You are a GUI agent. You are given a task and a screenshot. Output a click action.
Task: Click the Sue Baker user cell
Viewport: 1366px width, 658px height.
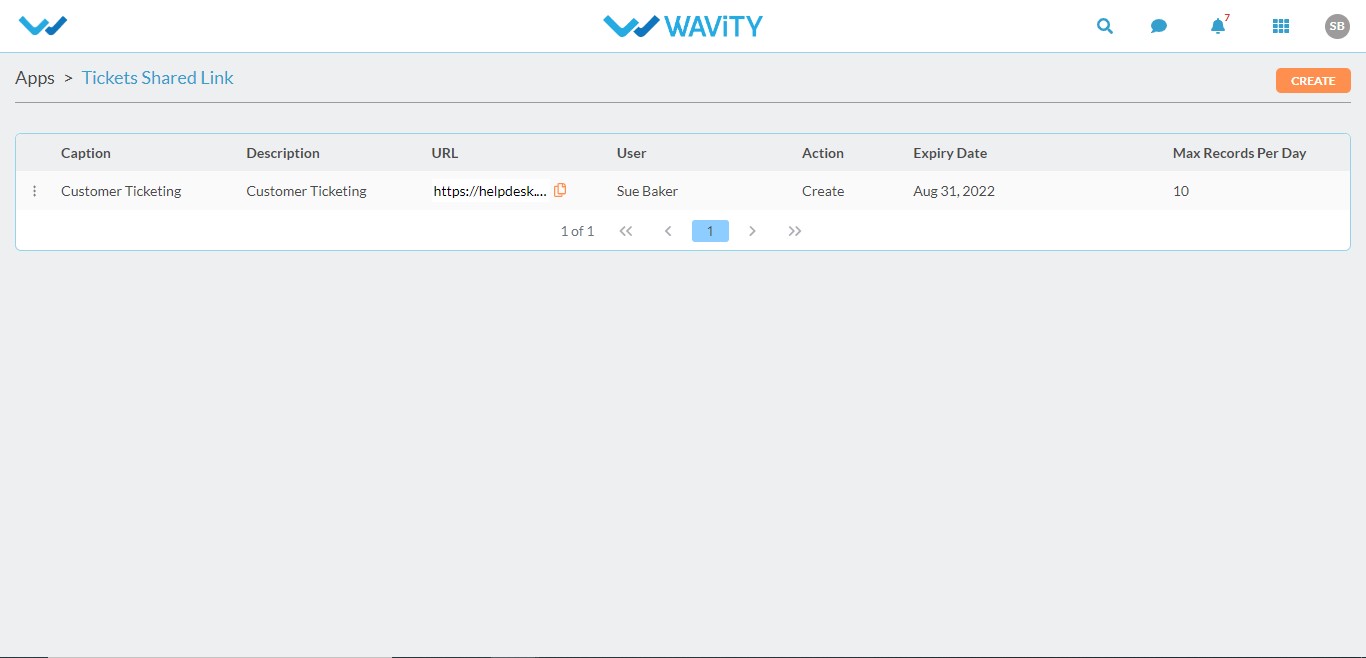click(x=647, y=191)
